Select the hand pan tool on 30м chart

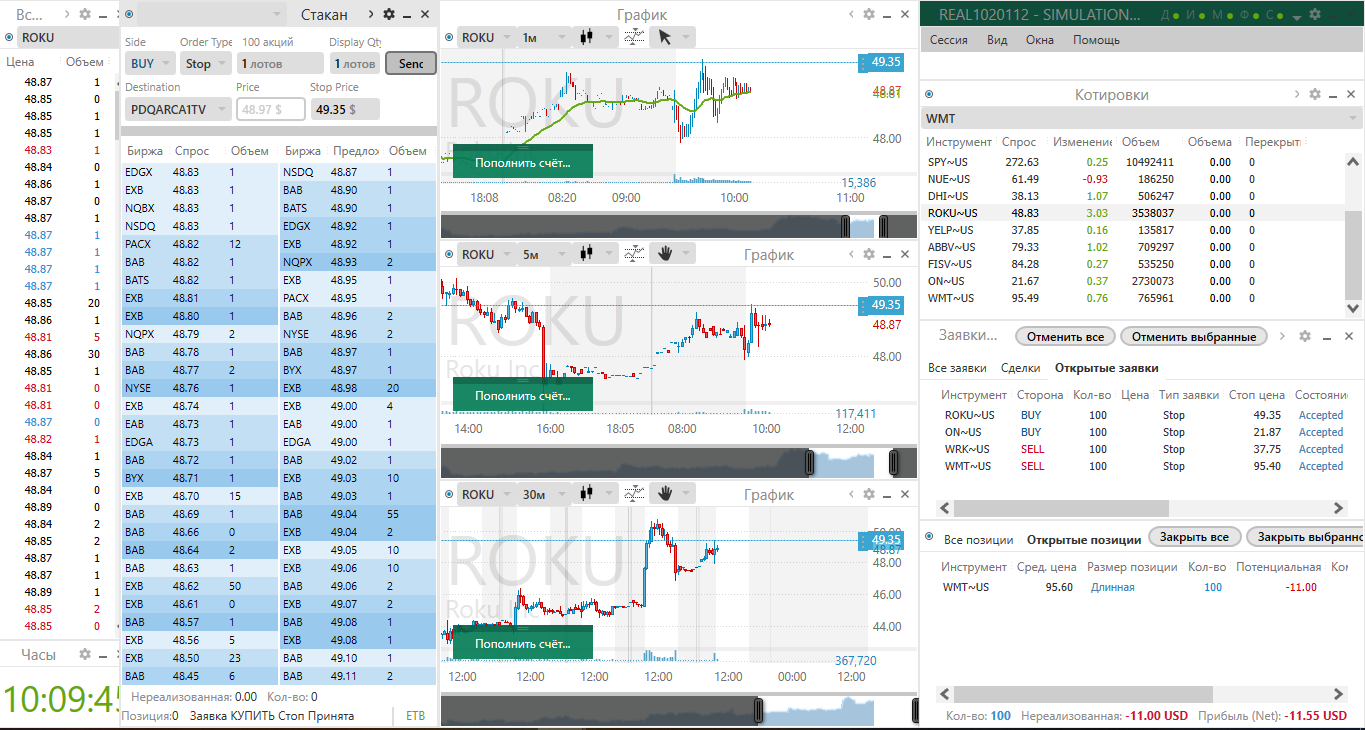[663, 494]
